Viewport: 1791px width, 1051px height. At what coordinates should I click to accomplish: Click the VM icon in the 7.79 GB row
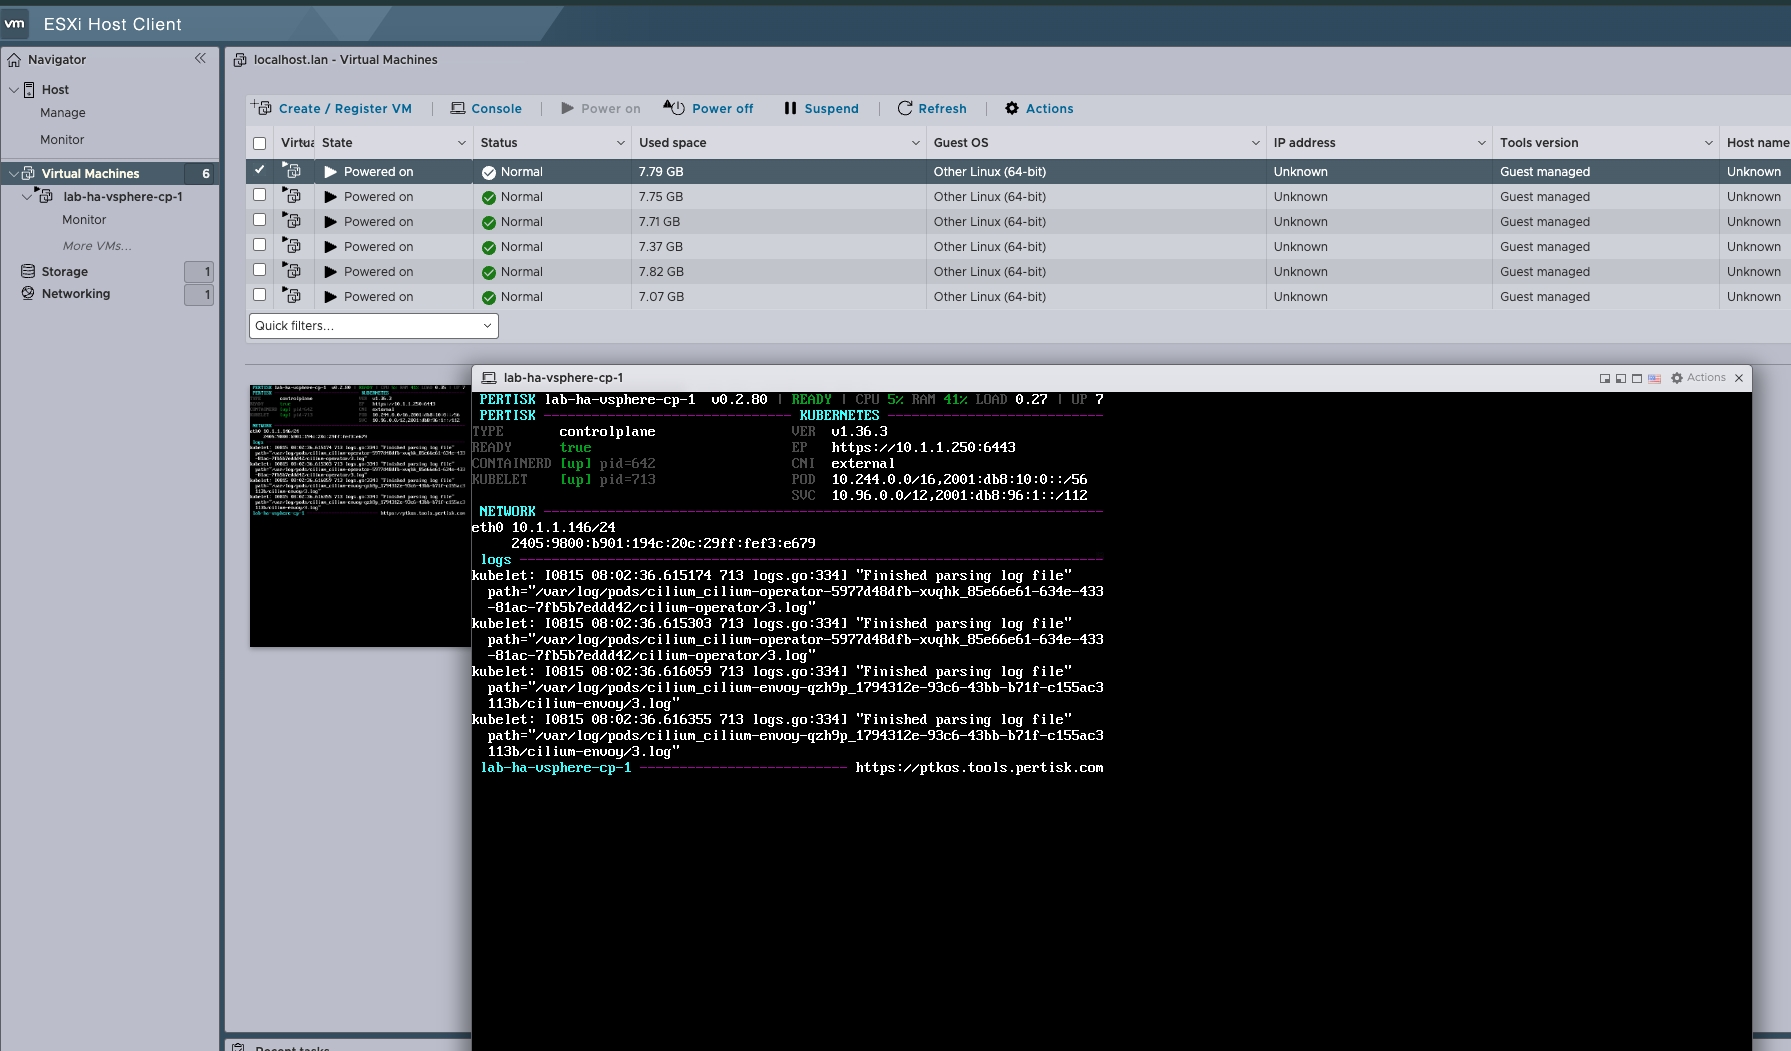[x=292, y=171]
